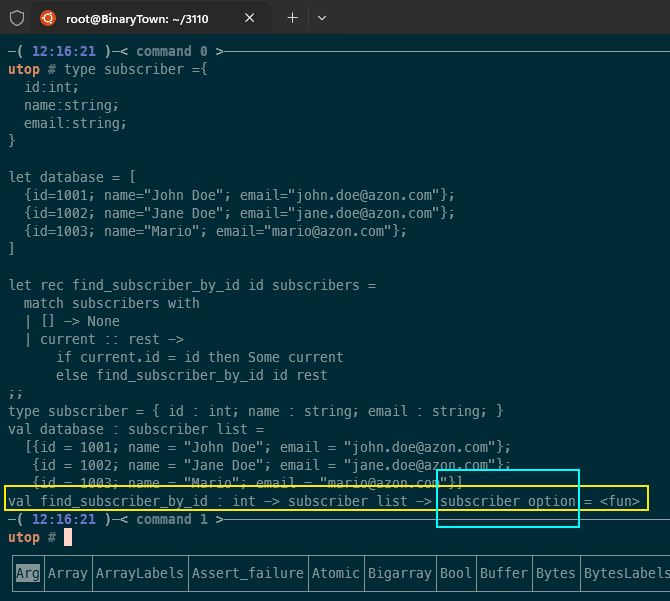Select Bigarray in the completion bar
The width and height of the screenshot is (670, 601).
(399, 573)
